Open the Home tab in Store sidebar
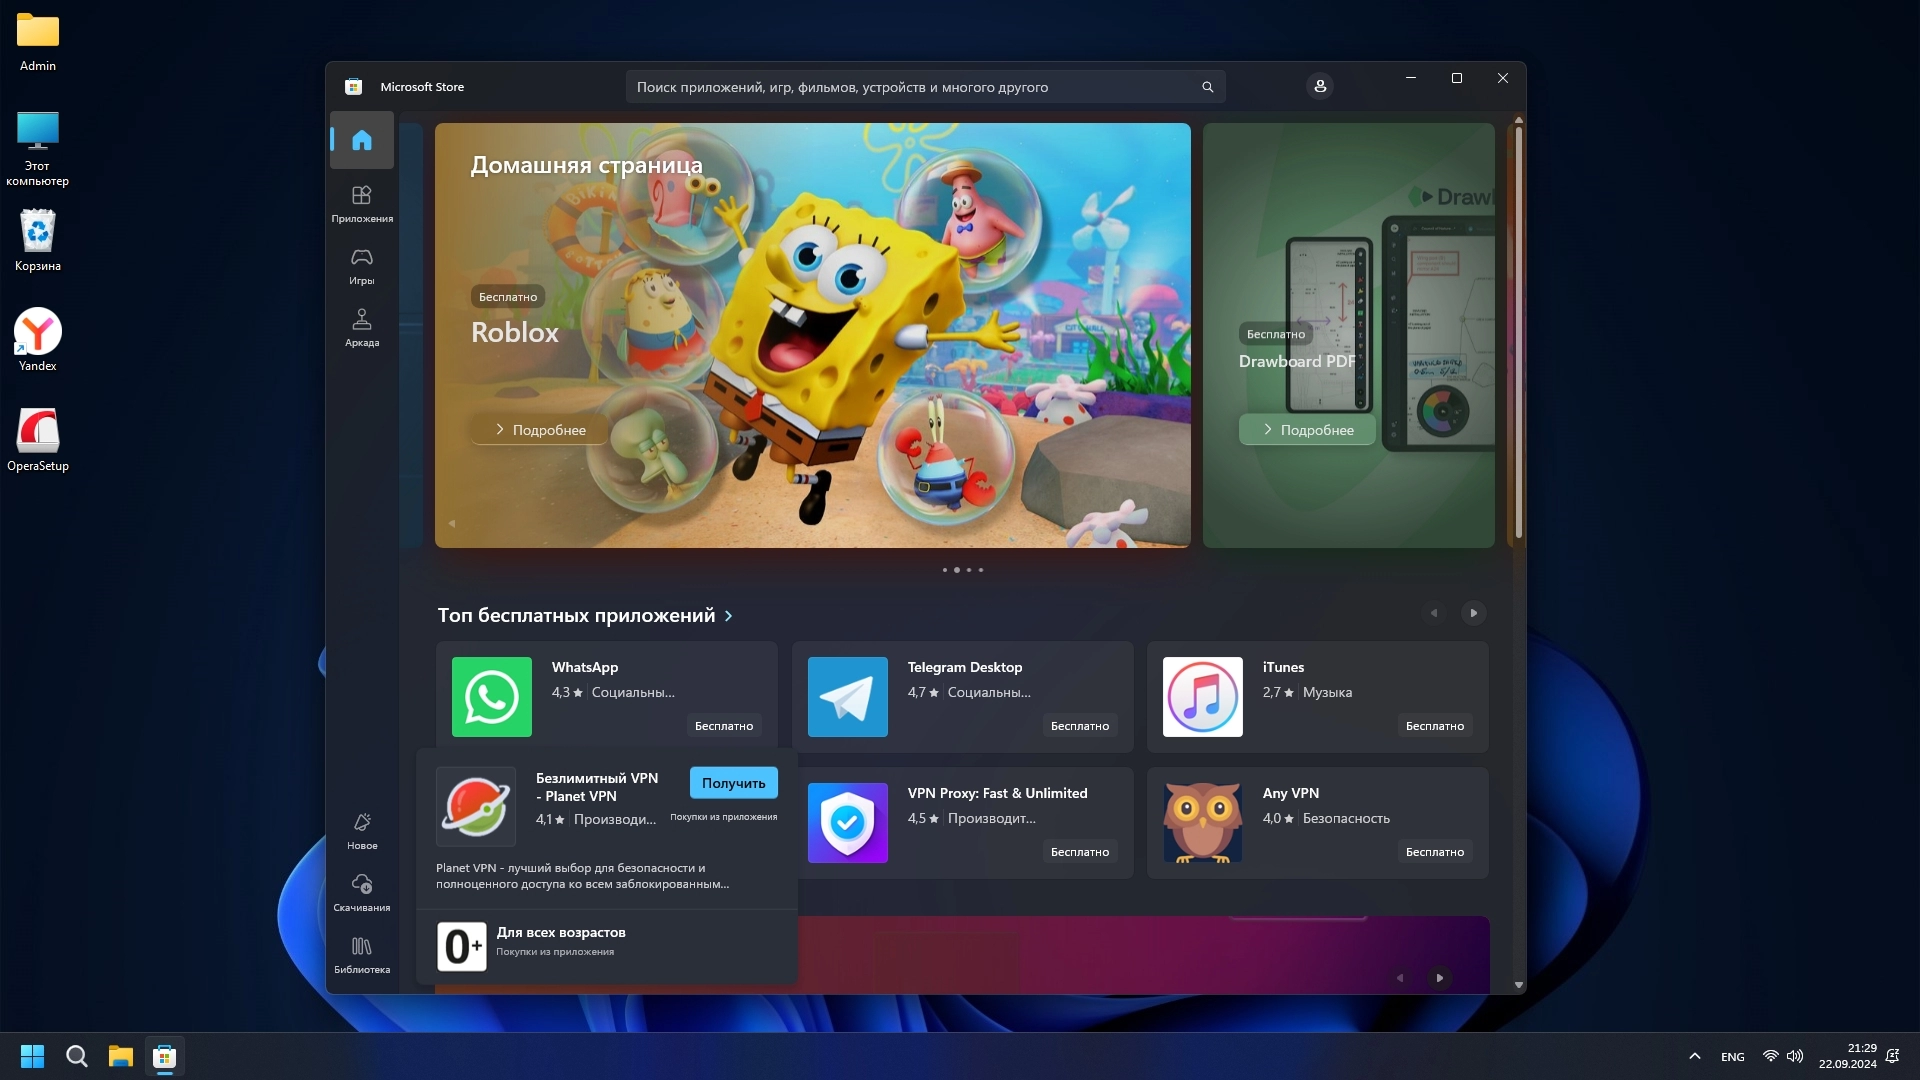This screenshot has width=1920, height=1080. pyautogui.click(x=361, y=140)
